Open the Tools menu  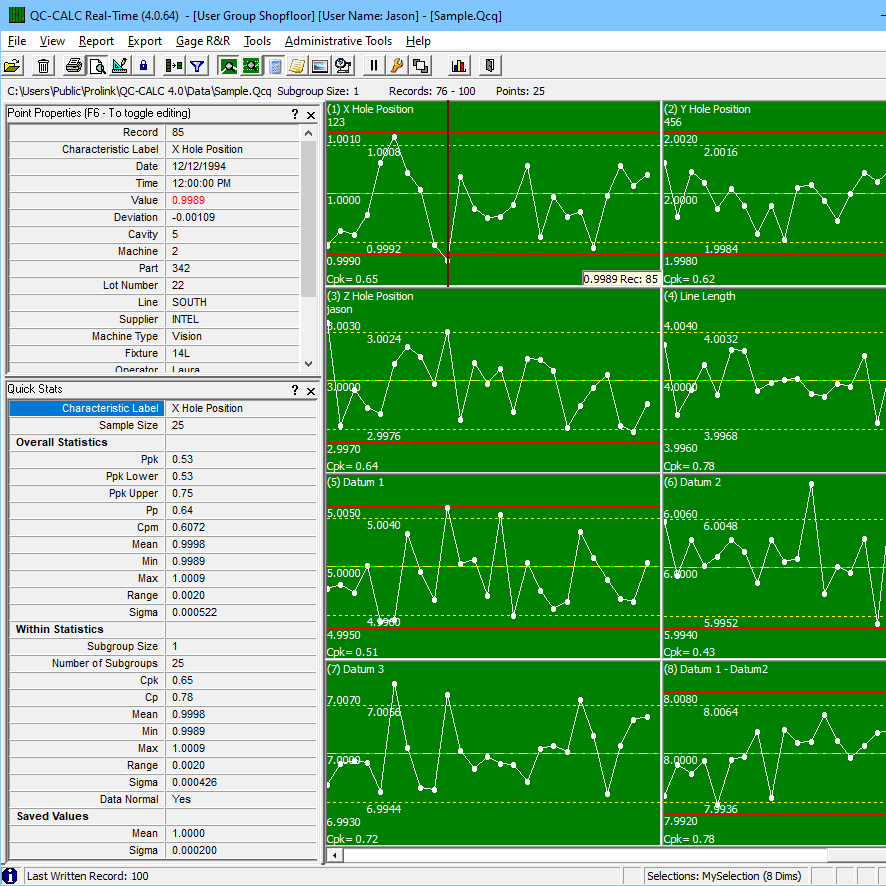tap(257, 41)
